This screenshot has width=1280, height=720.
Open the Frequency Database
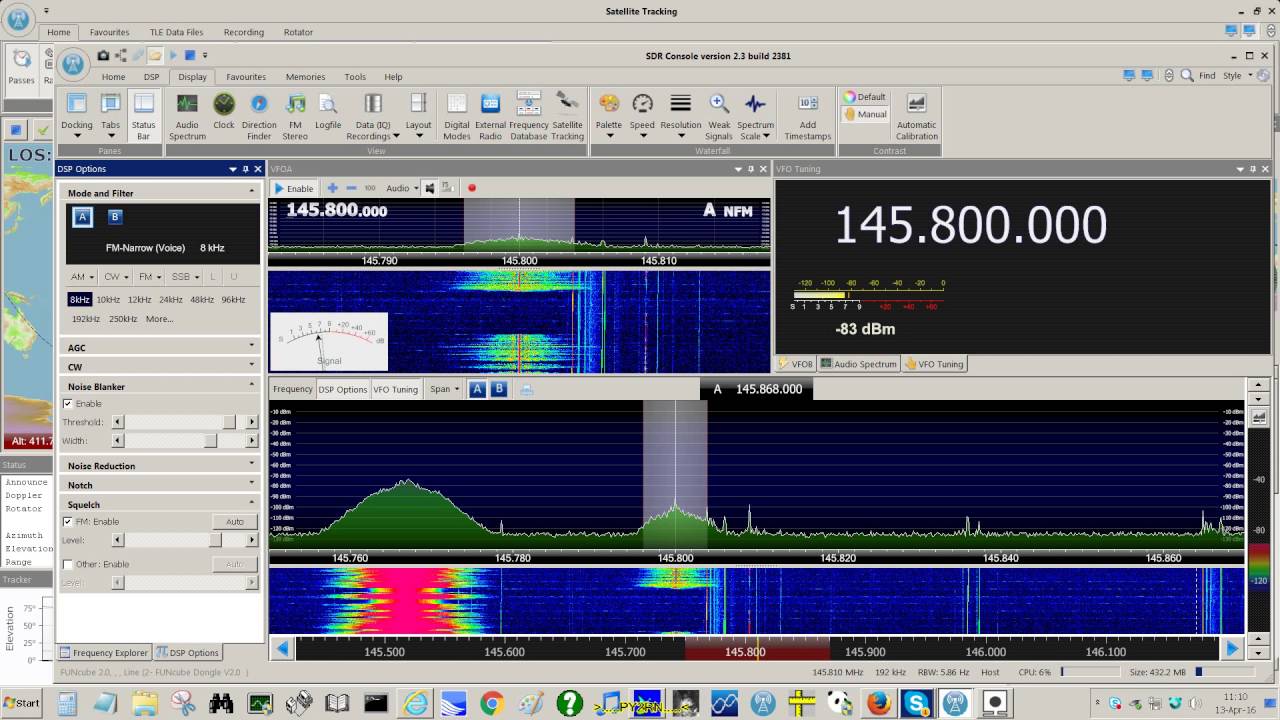pos(528,116)
